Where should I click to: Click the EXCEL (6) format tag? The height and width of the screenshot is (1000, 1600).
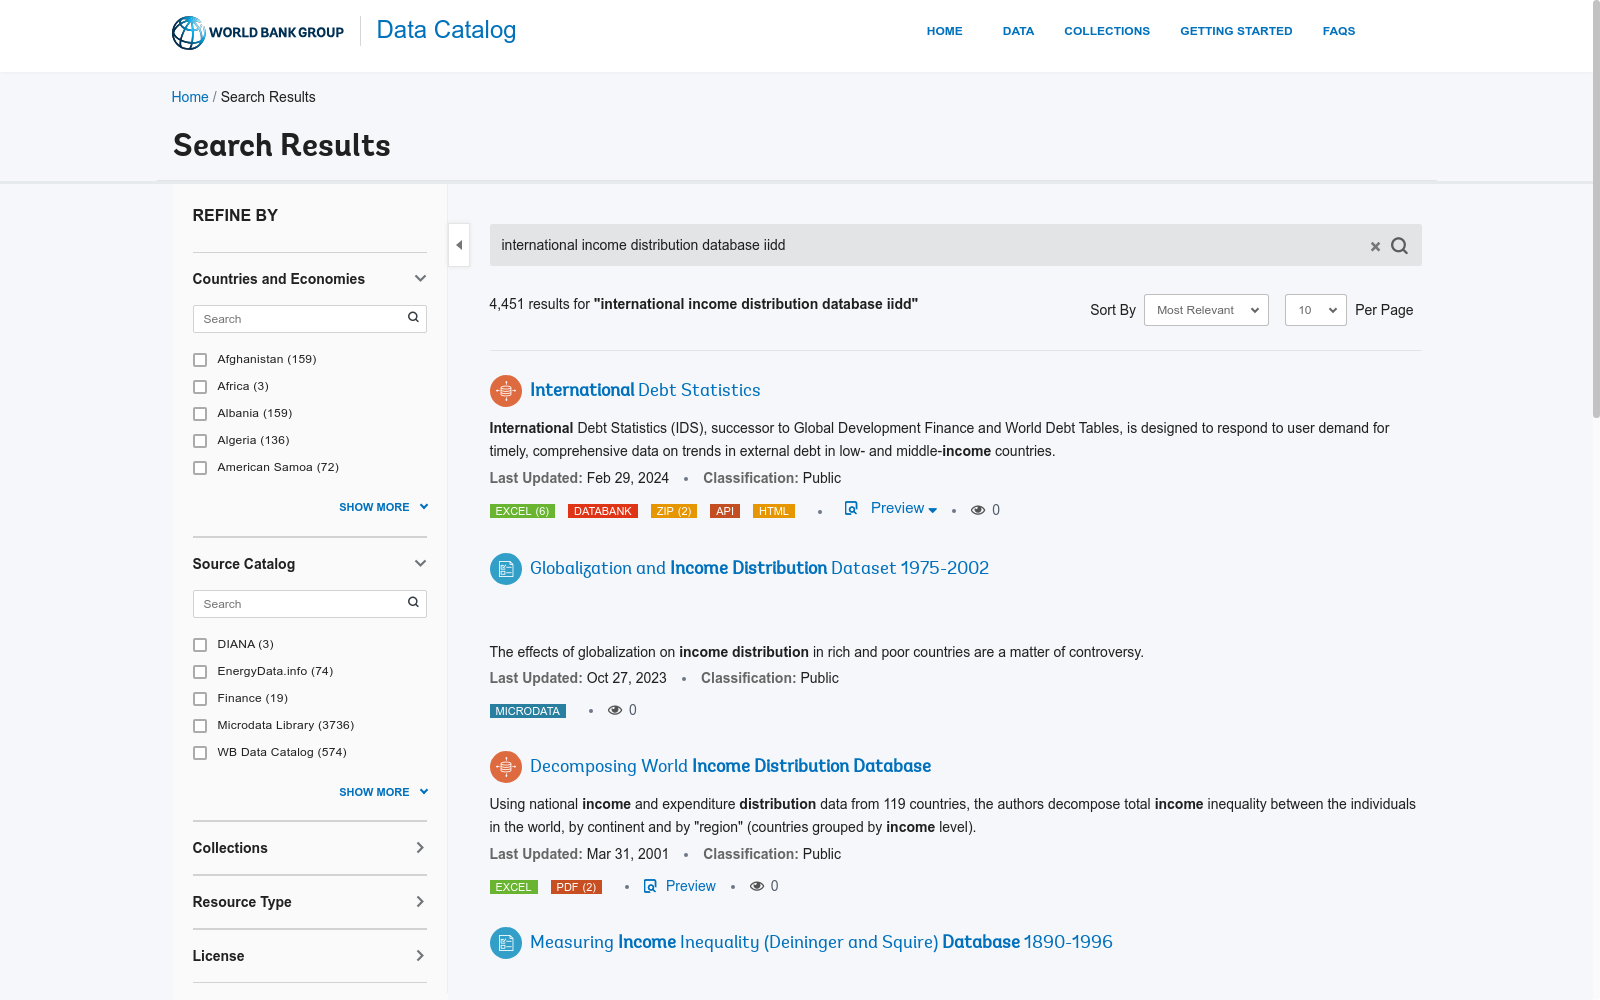pyautogui.click(x=522, y=511)
